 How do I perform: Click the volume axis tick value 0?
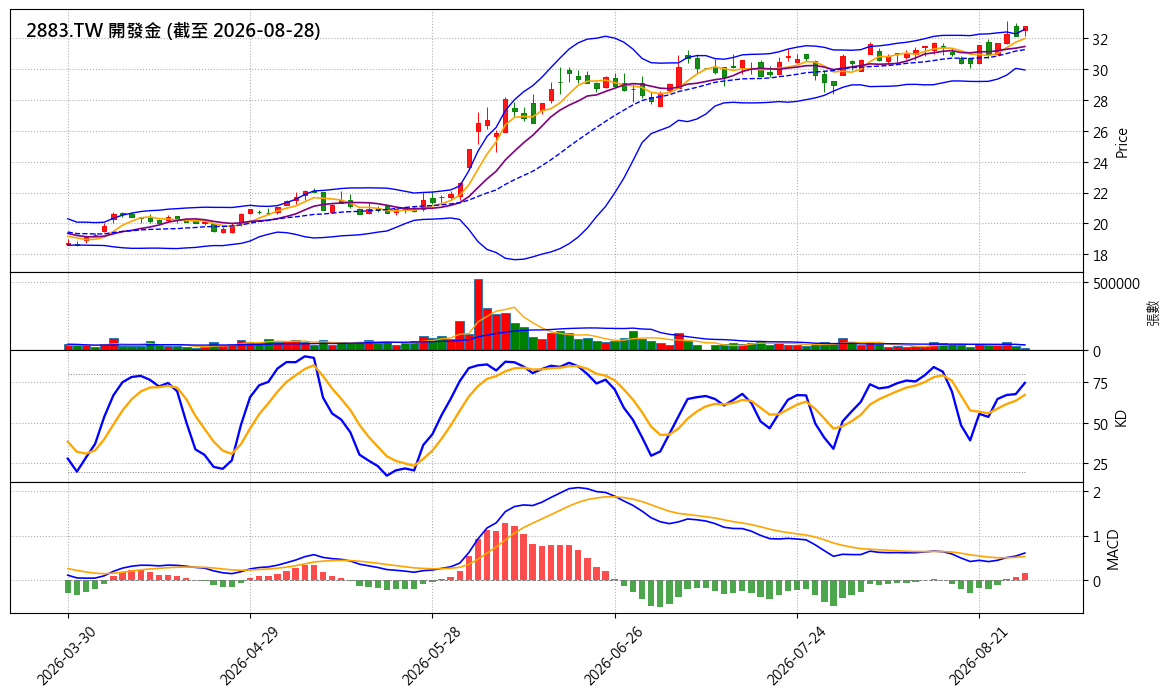[1096, 351]
